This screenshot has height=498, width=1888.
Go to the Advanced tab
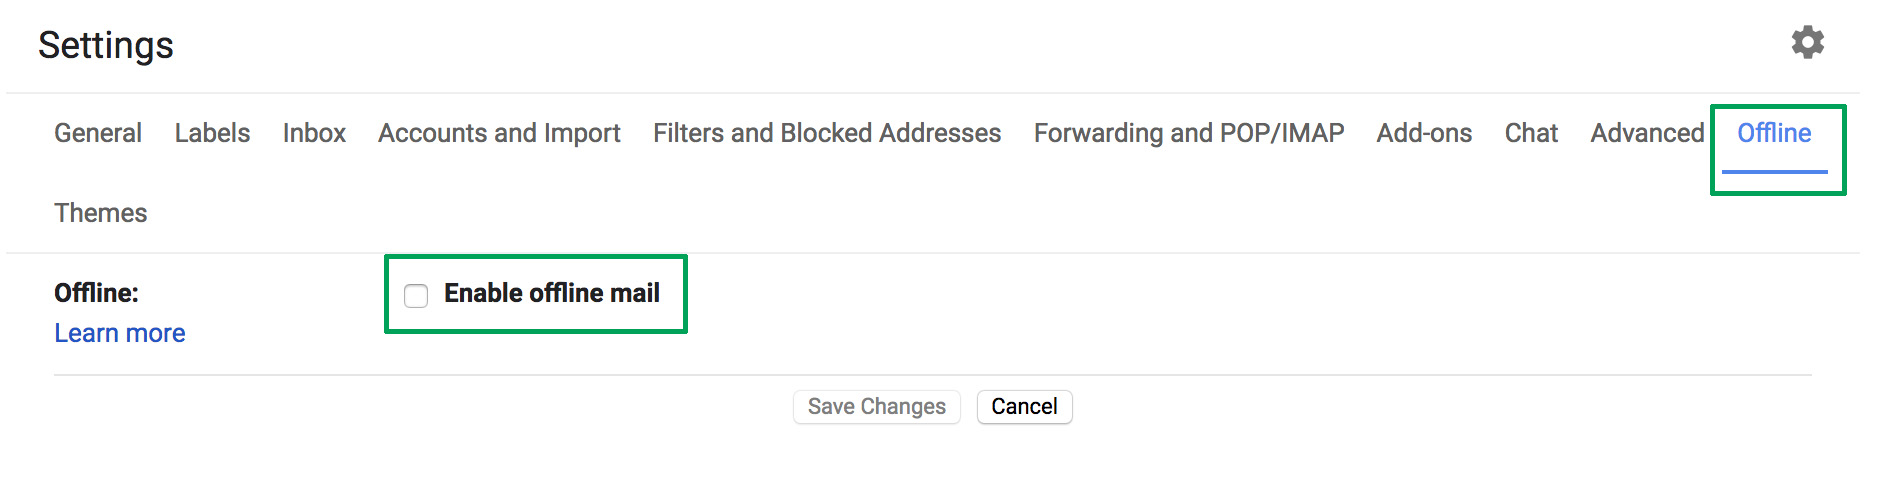click(x=1647, y=133)
